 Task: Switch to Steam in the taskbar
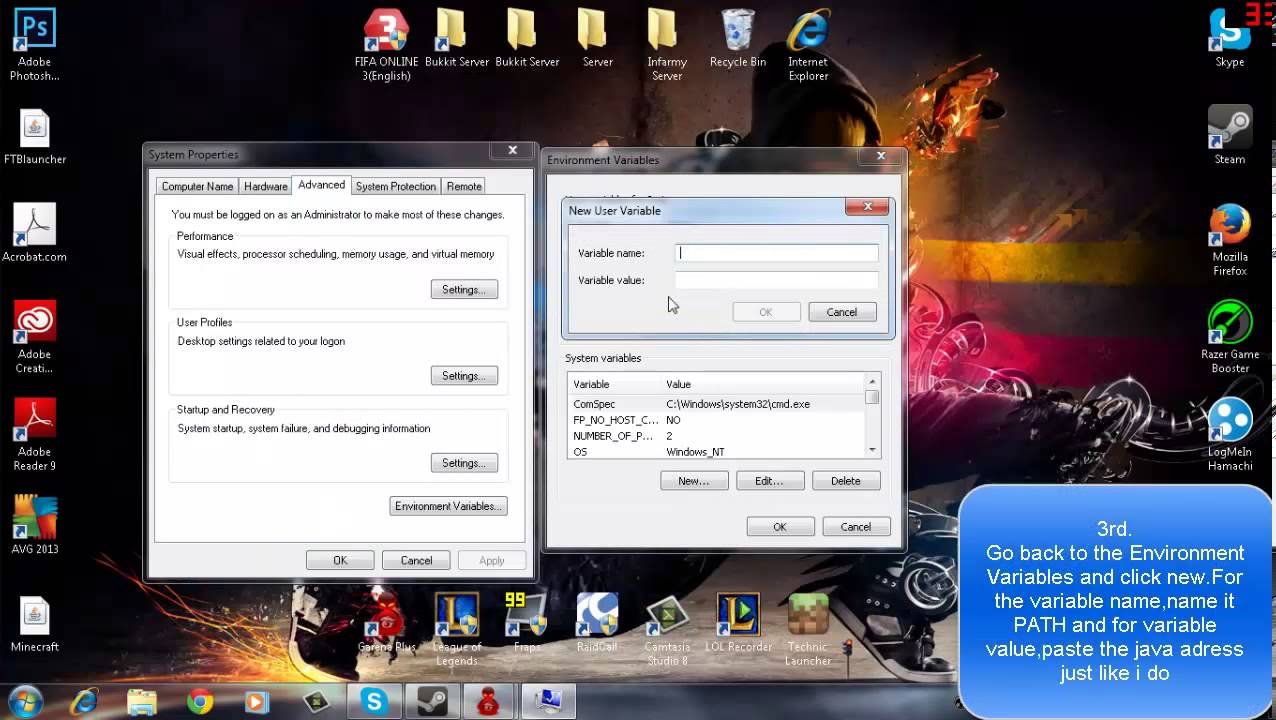click(x=433, y=702)
